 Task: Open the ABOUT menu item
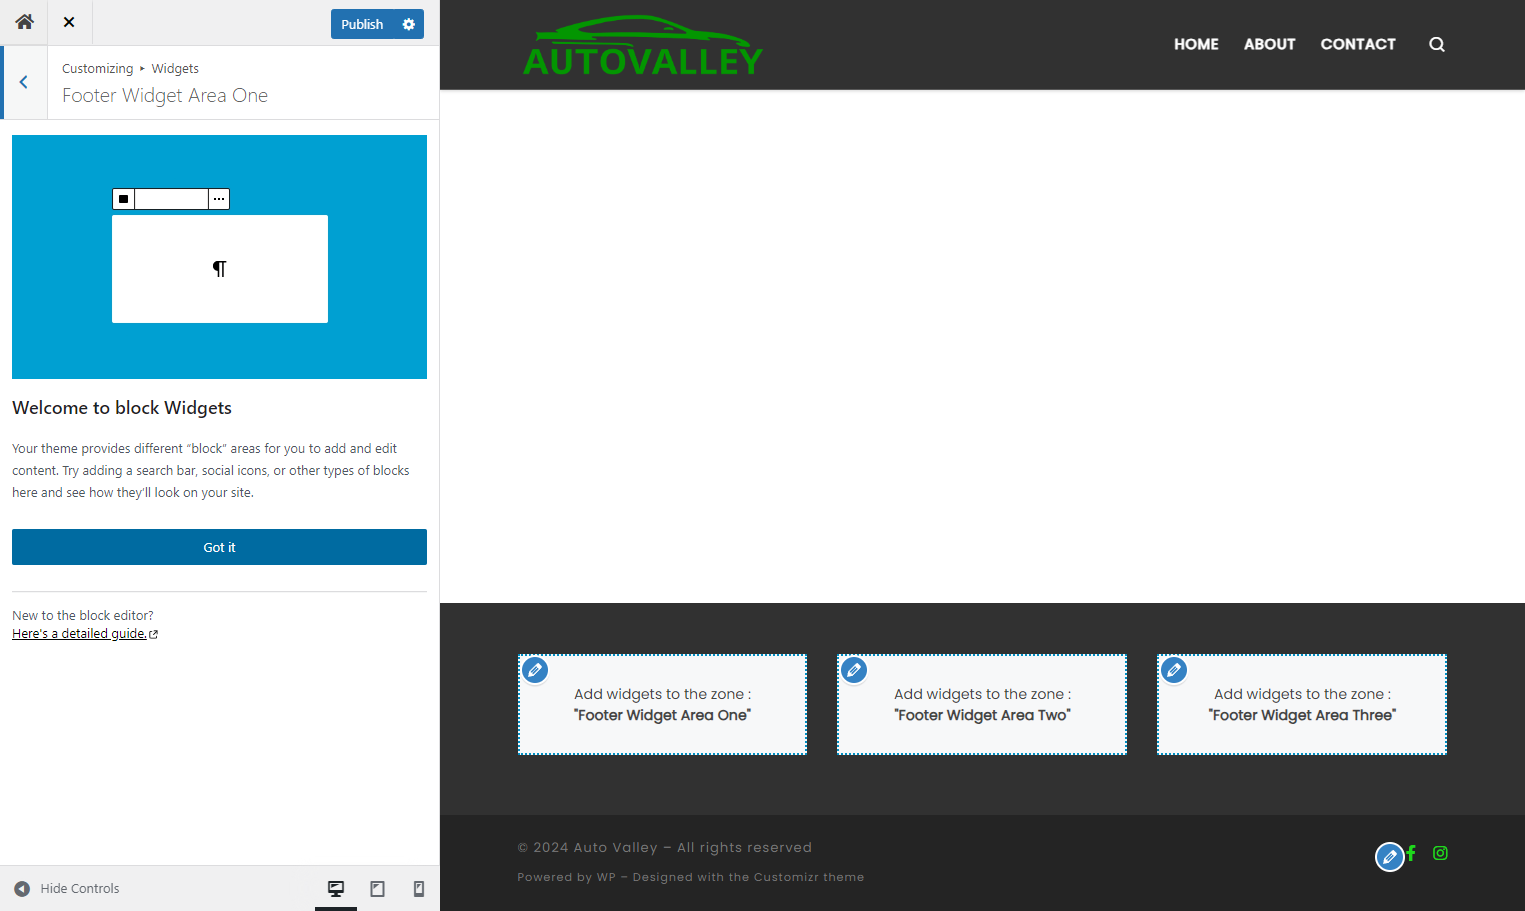1269,44
